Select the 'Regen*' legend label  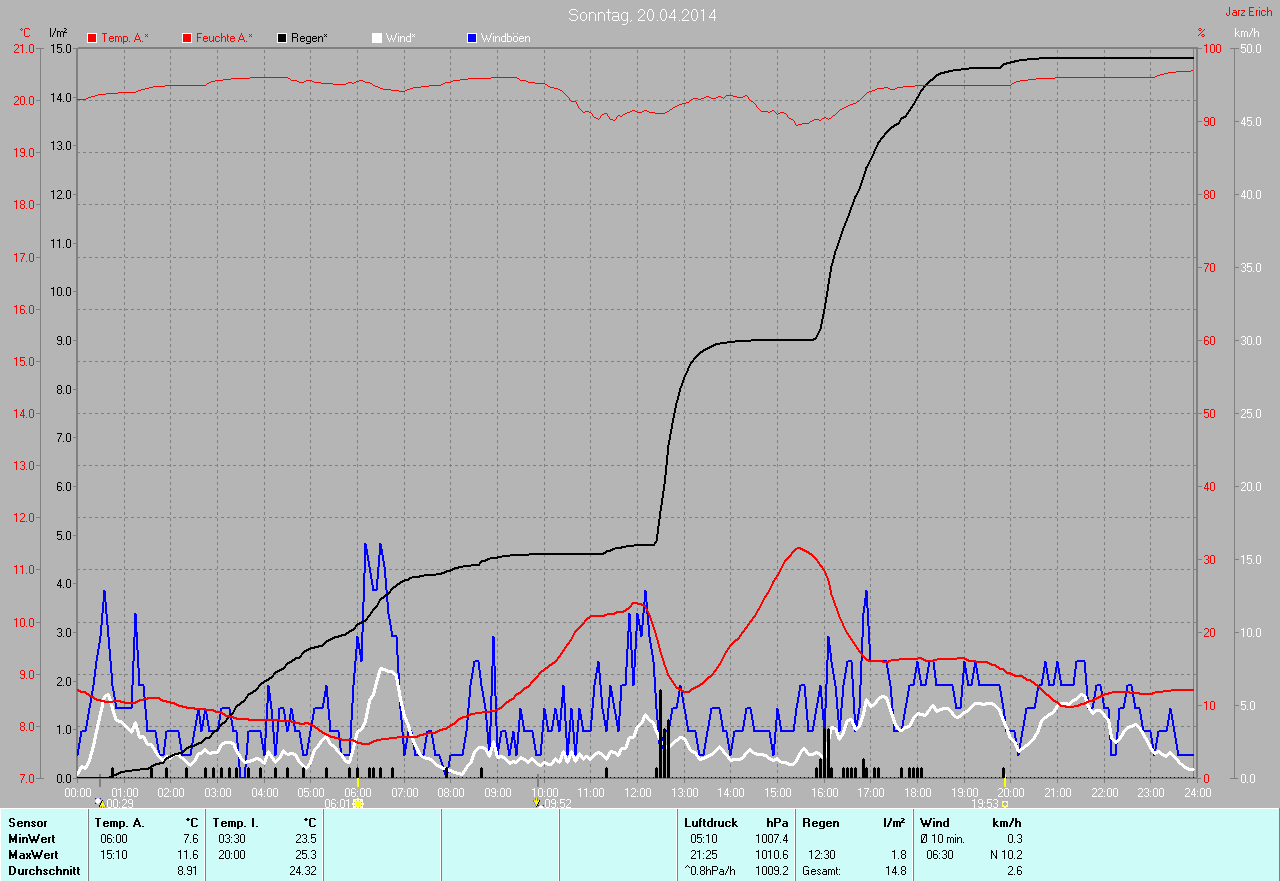[x=310, y=38]
